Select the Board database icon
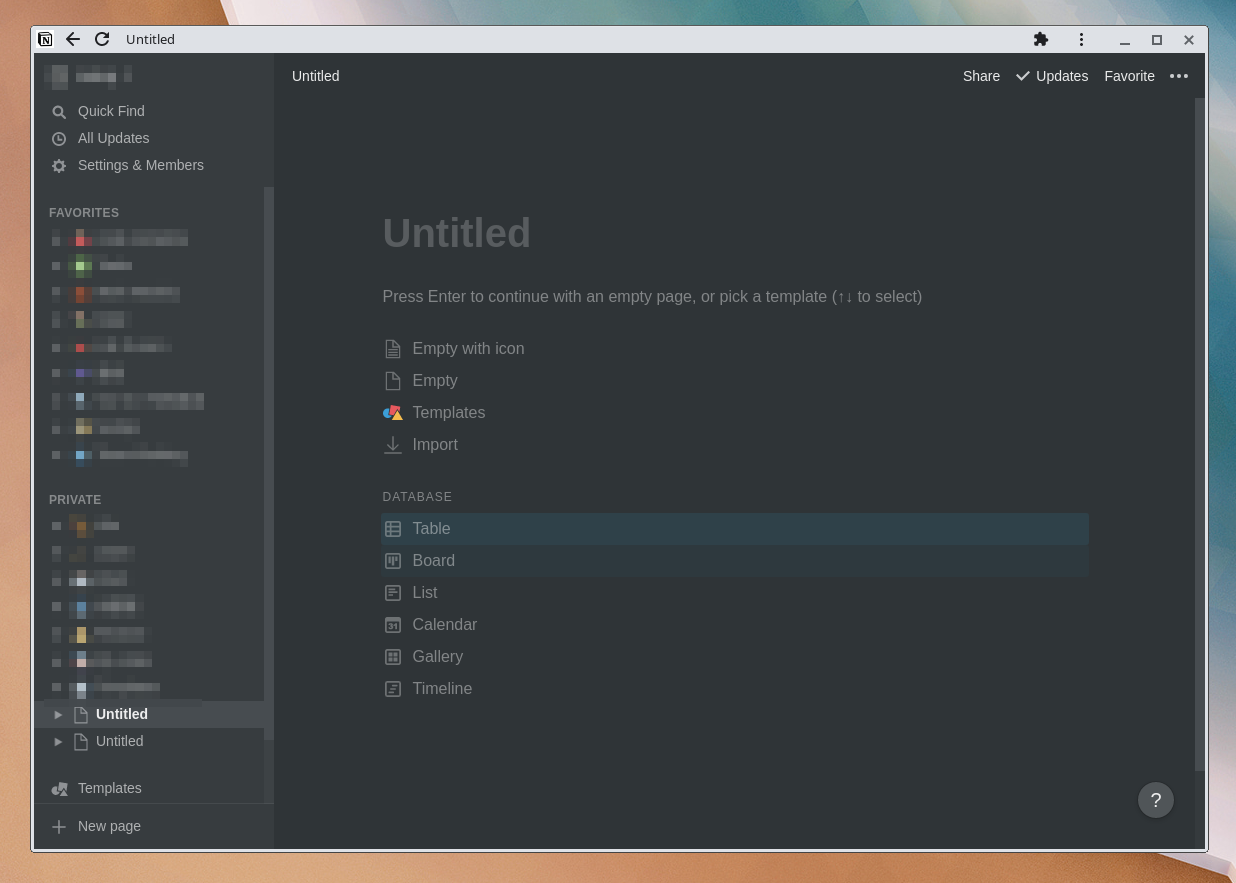 pos(393,561)
